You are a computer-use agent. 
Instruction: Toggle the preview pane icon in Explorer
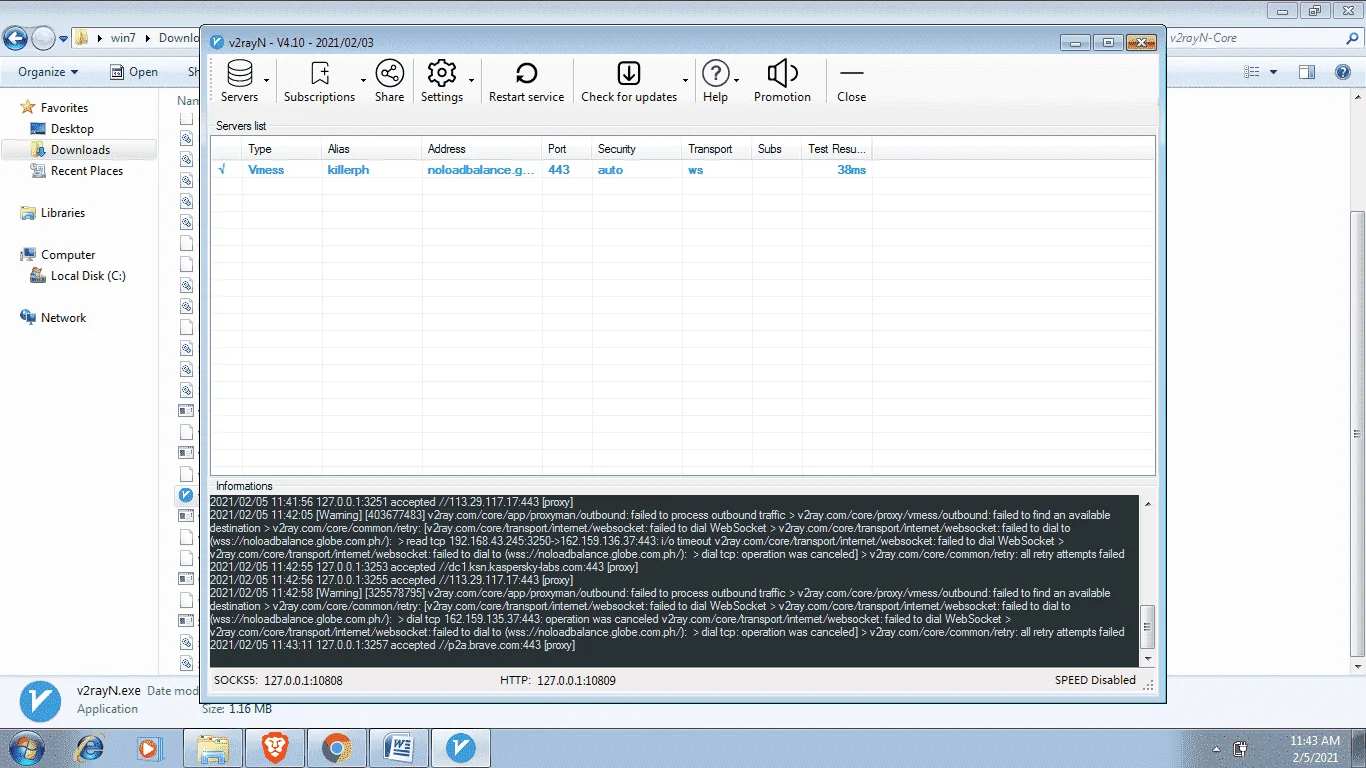pos(1306,72)
